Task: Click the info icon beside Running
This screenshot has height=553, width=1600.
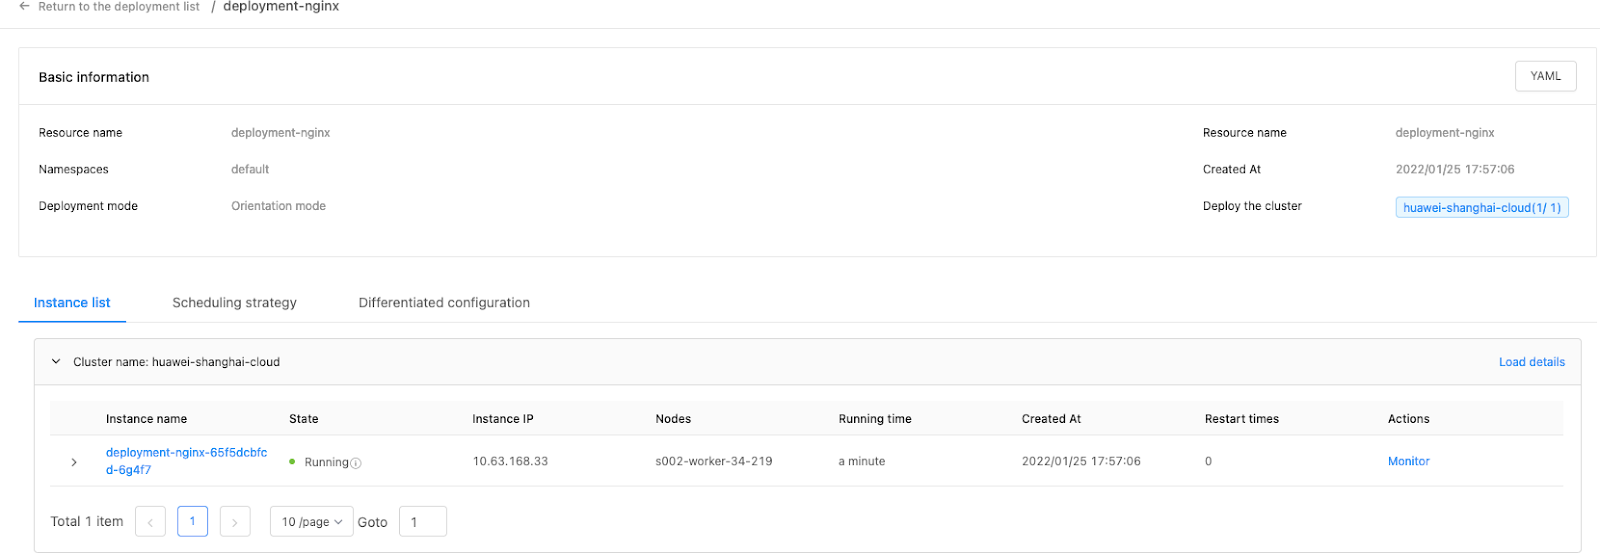Action: 356,463
